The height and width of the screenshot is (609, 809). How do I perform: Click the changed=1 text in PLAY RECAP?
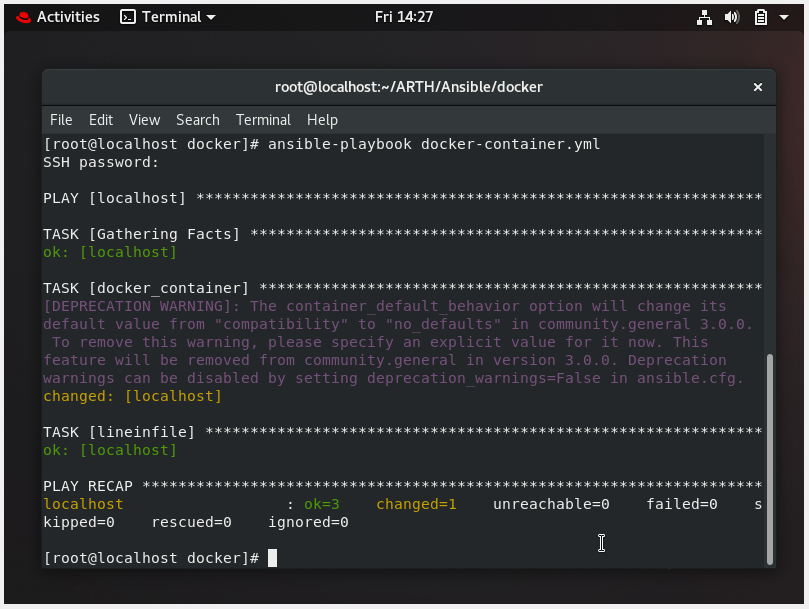pos(416,504)
